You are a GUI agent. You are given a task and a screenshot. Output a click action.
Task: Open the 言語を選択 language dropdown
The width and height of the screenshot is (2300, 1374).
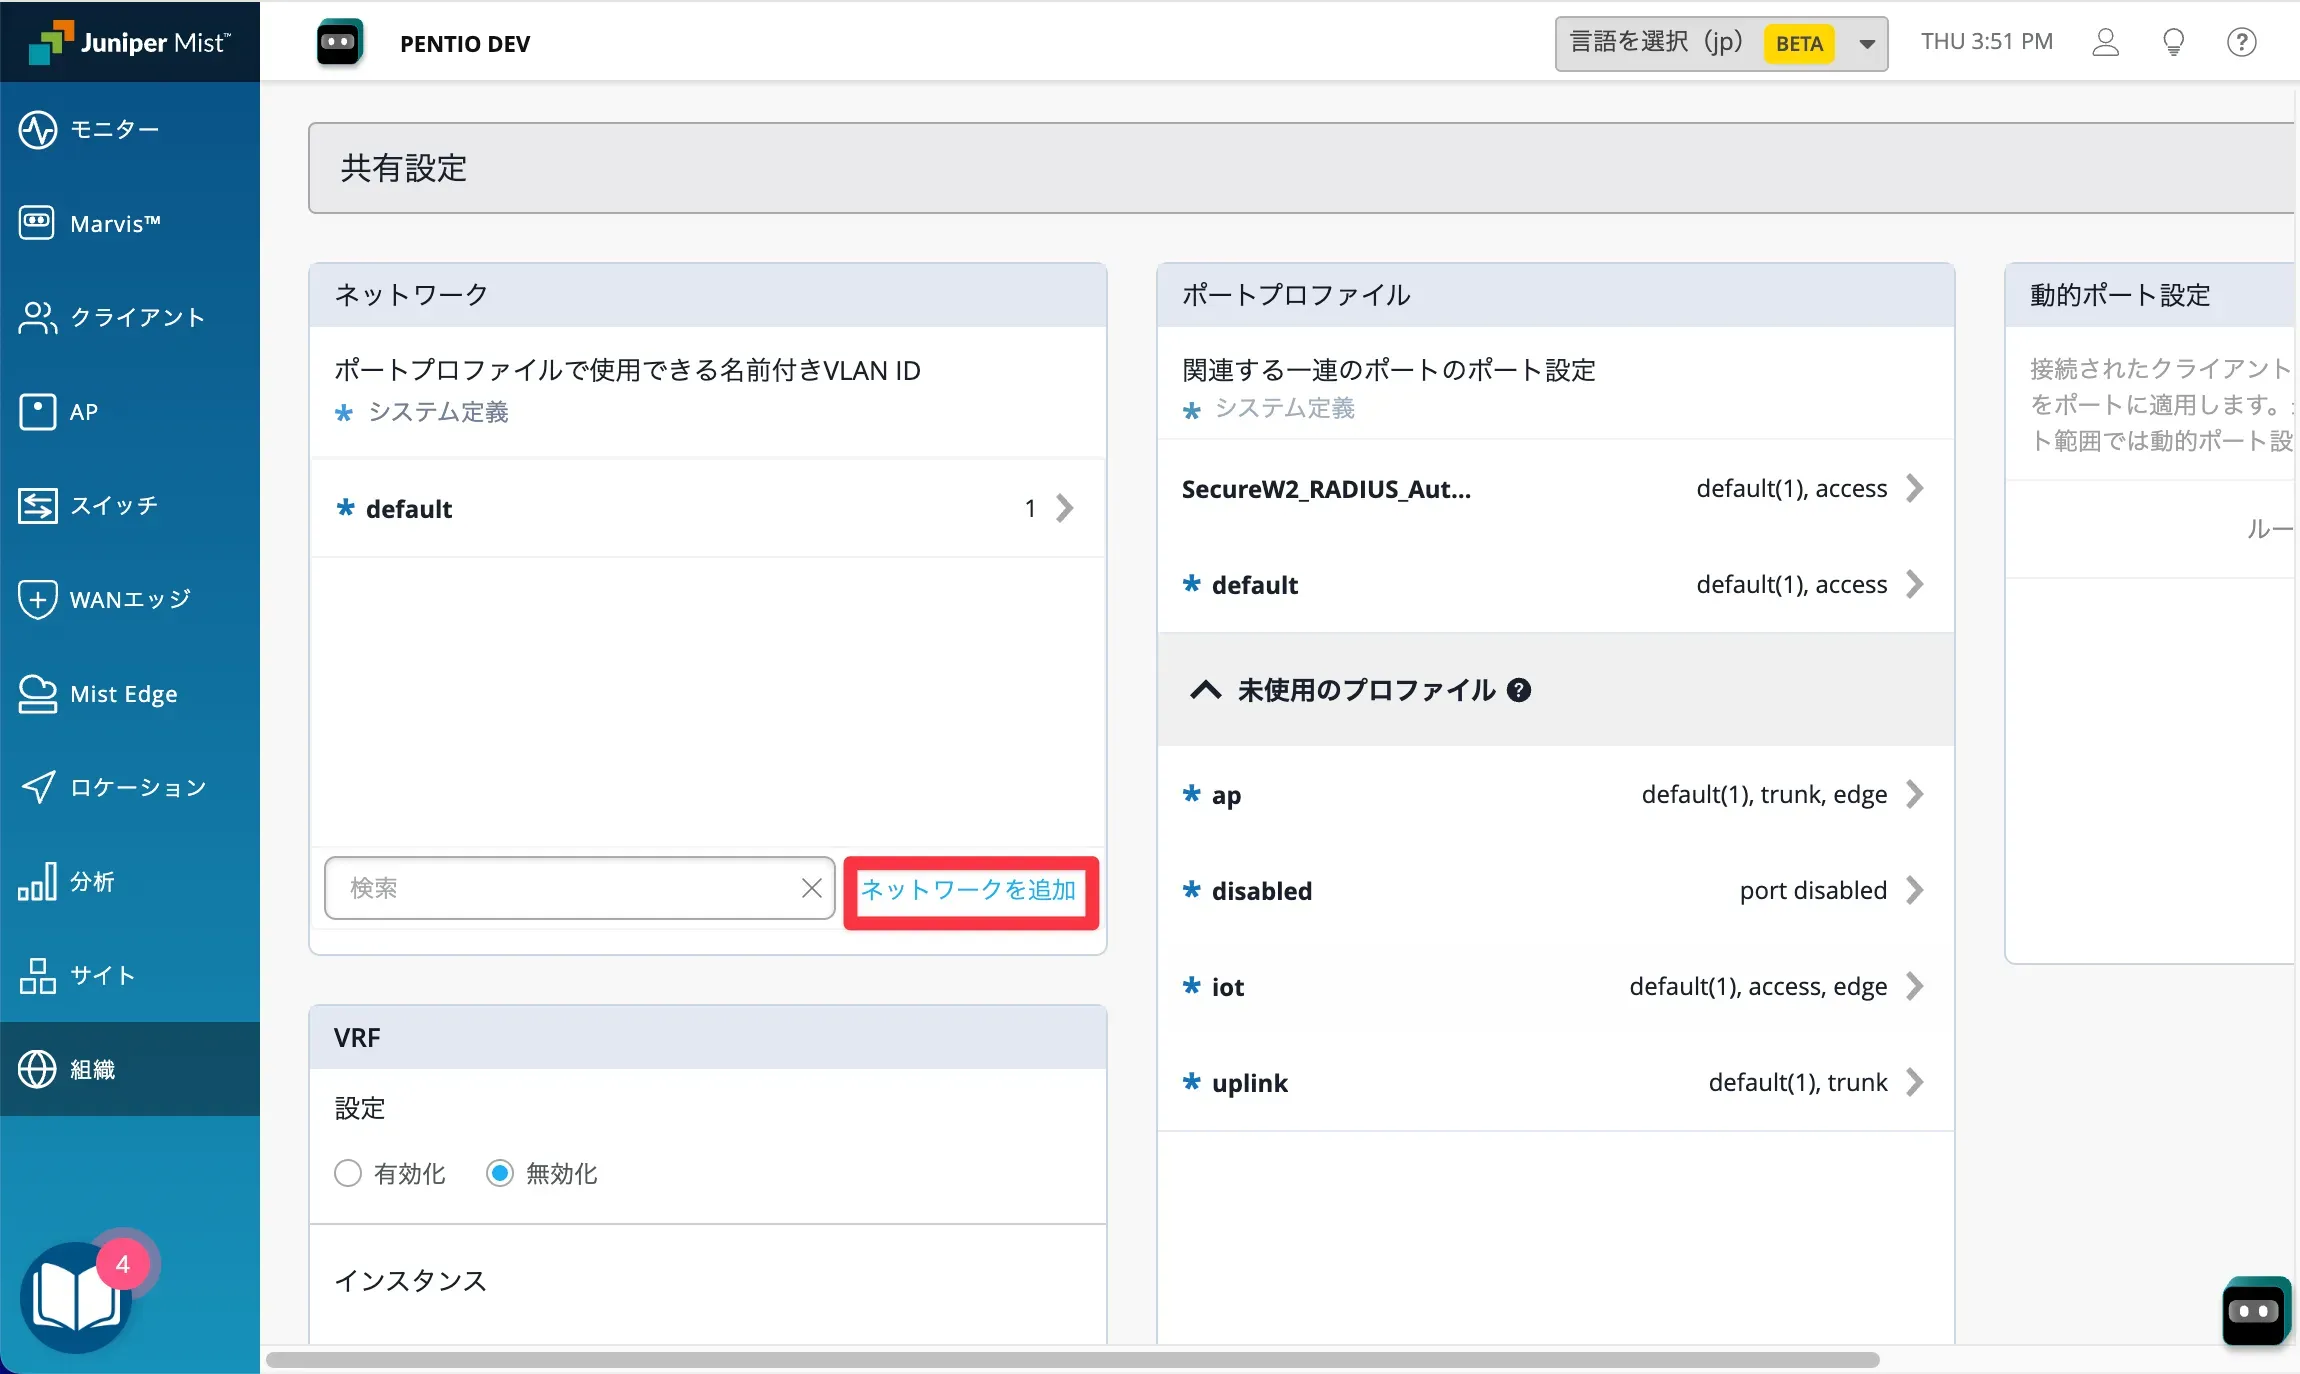coord(1721,43)
